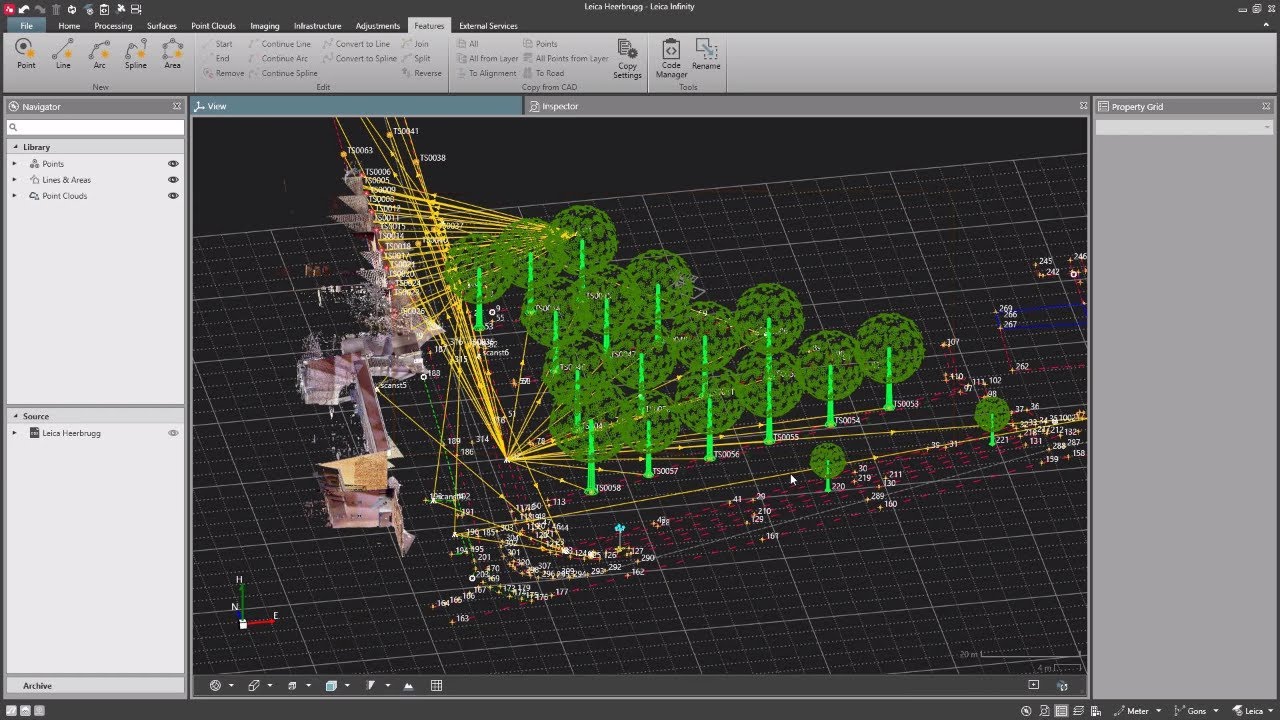Switch to the Infrastructure ribbon tab
The image size is (1280, 720).
(317, 26)
